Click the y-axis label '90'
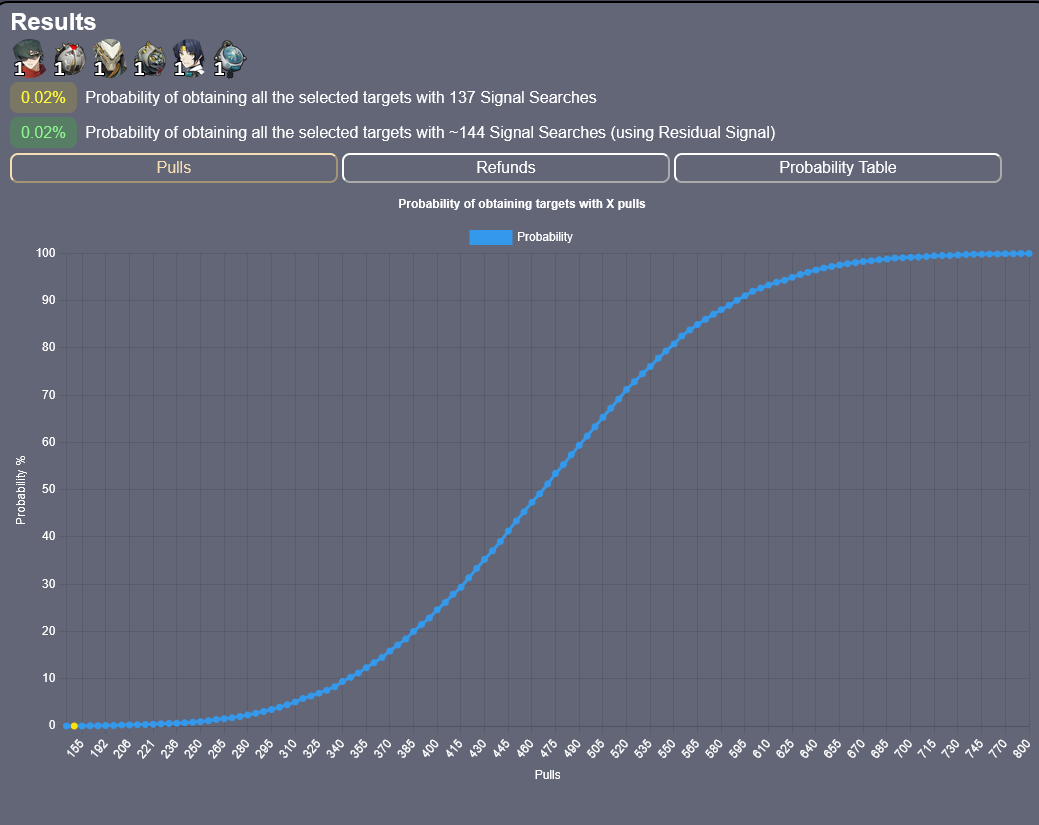The image size is (1039, 825). tap(48, 300)
